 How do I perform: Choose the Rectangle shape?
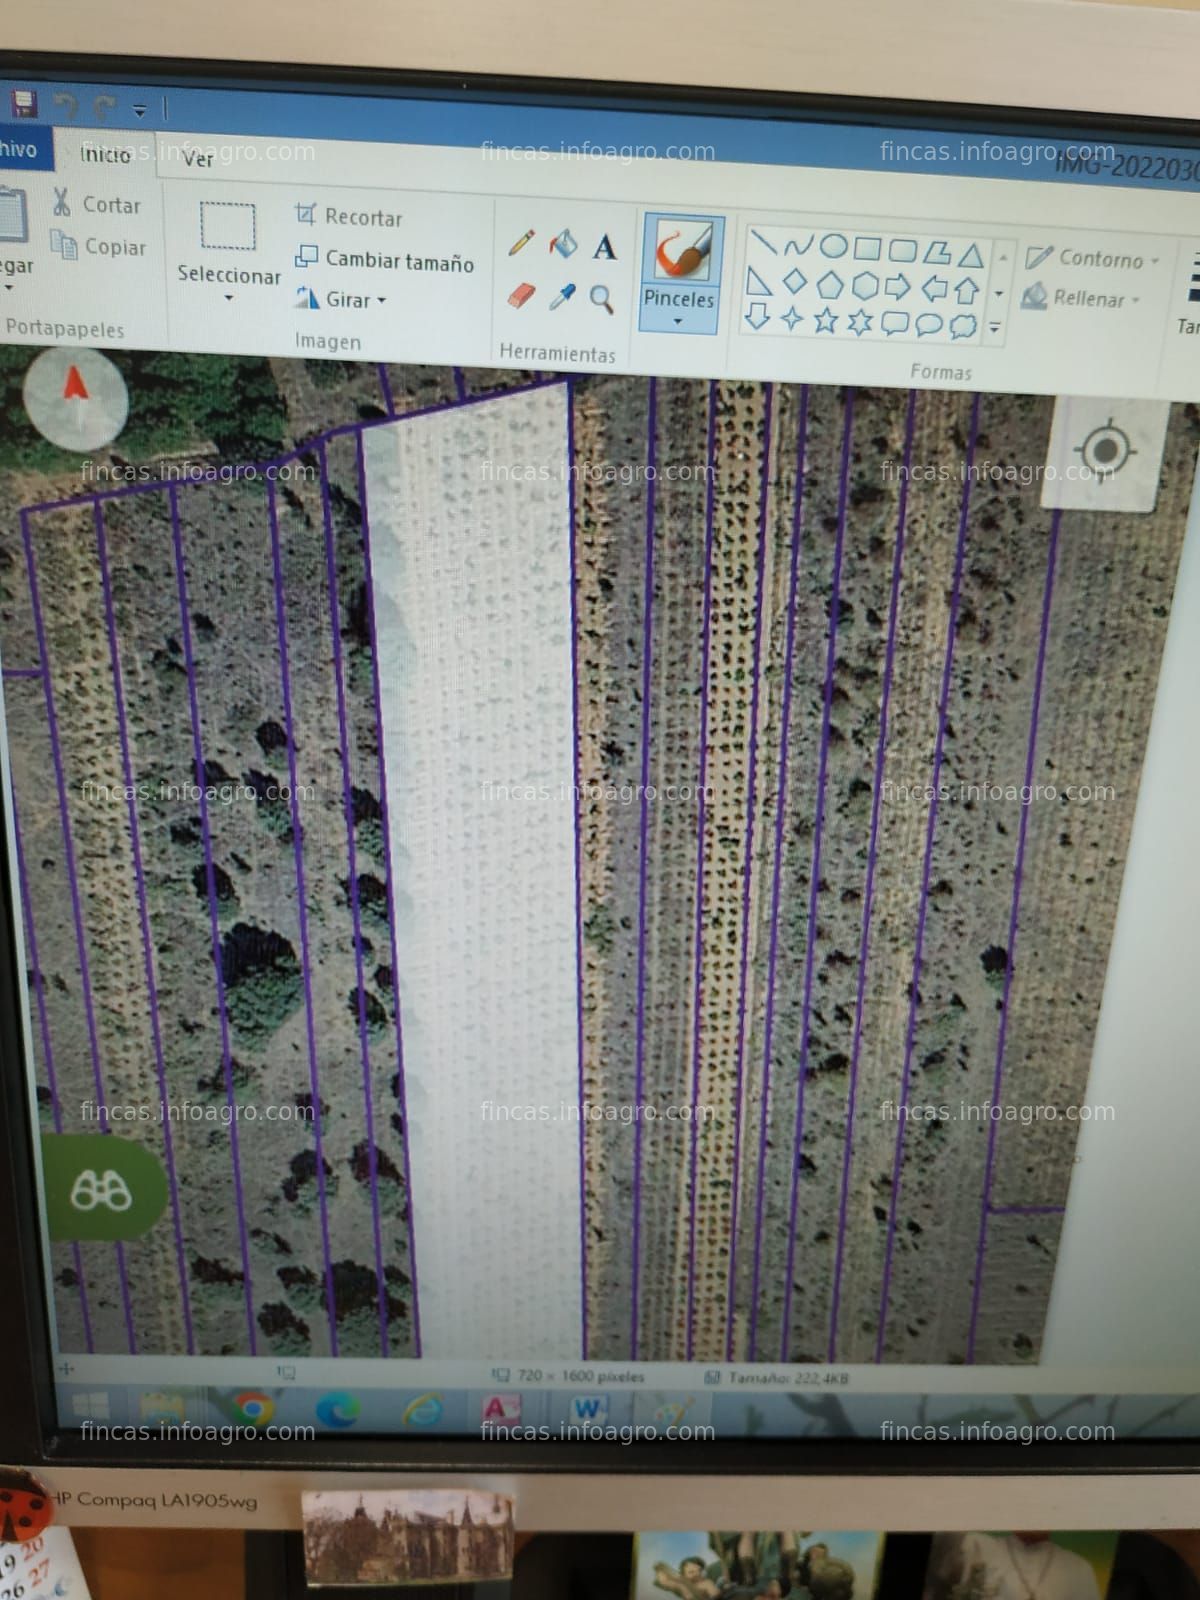coord(867,248)
